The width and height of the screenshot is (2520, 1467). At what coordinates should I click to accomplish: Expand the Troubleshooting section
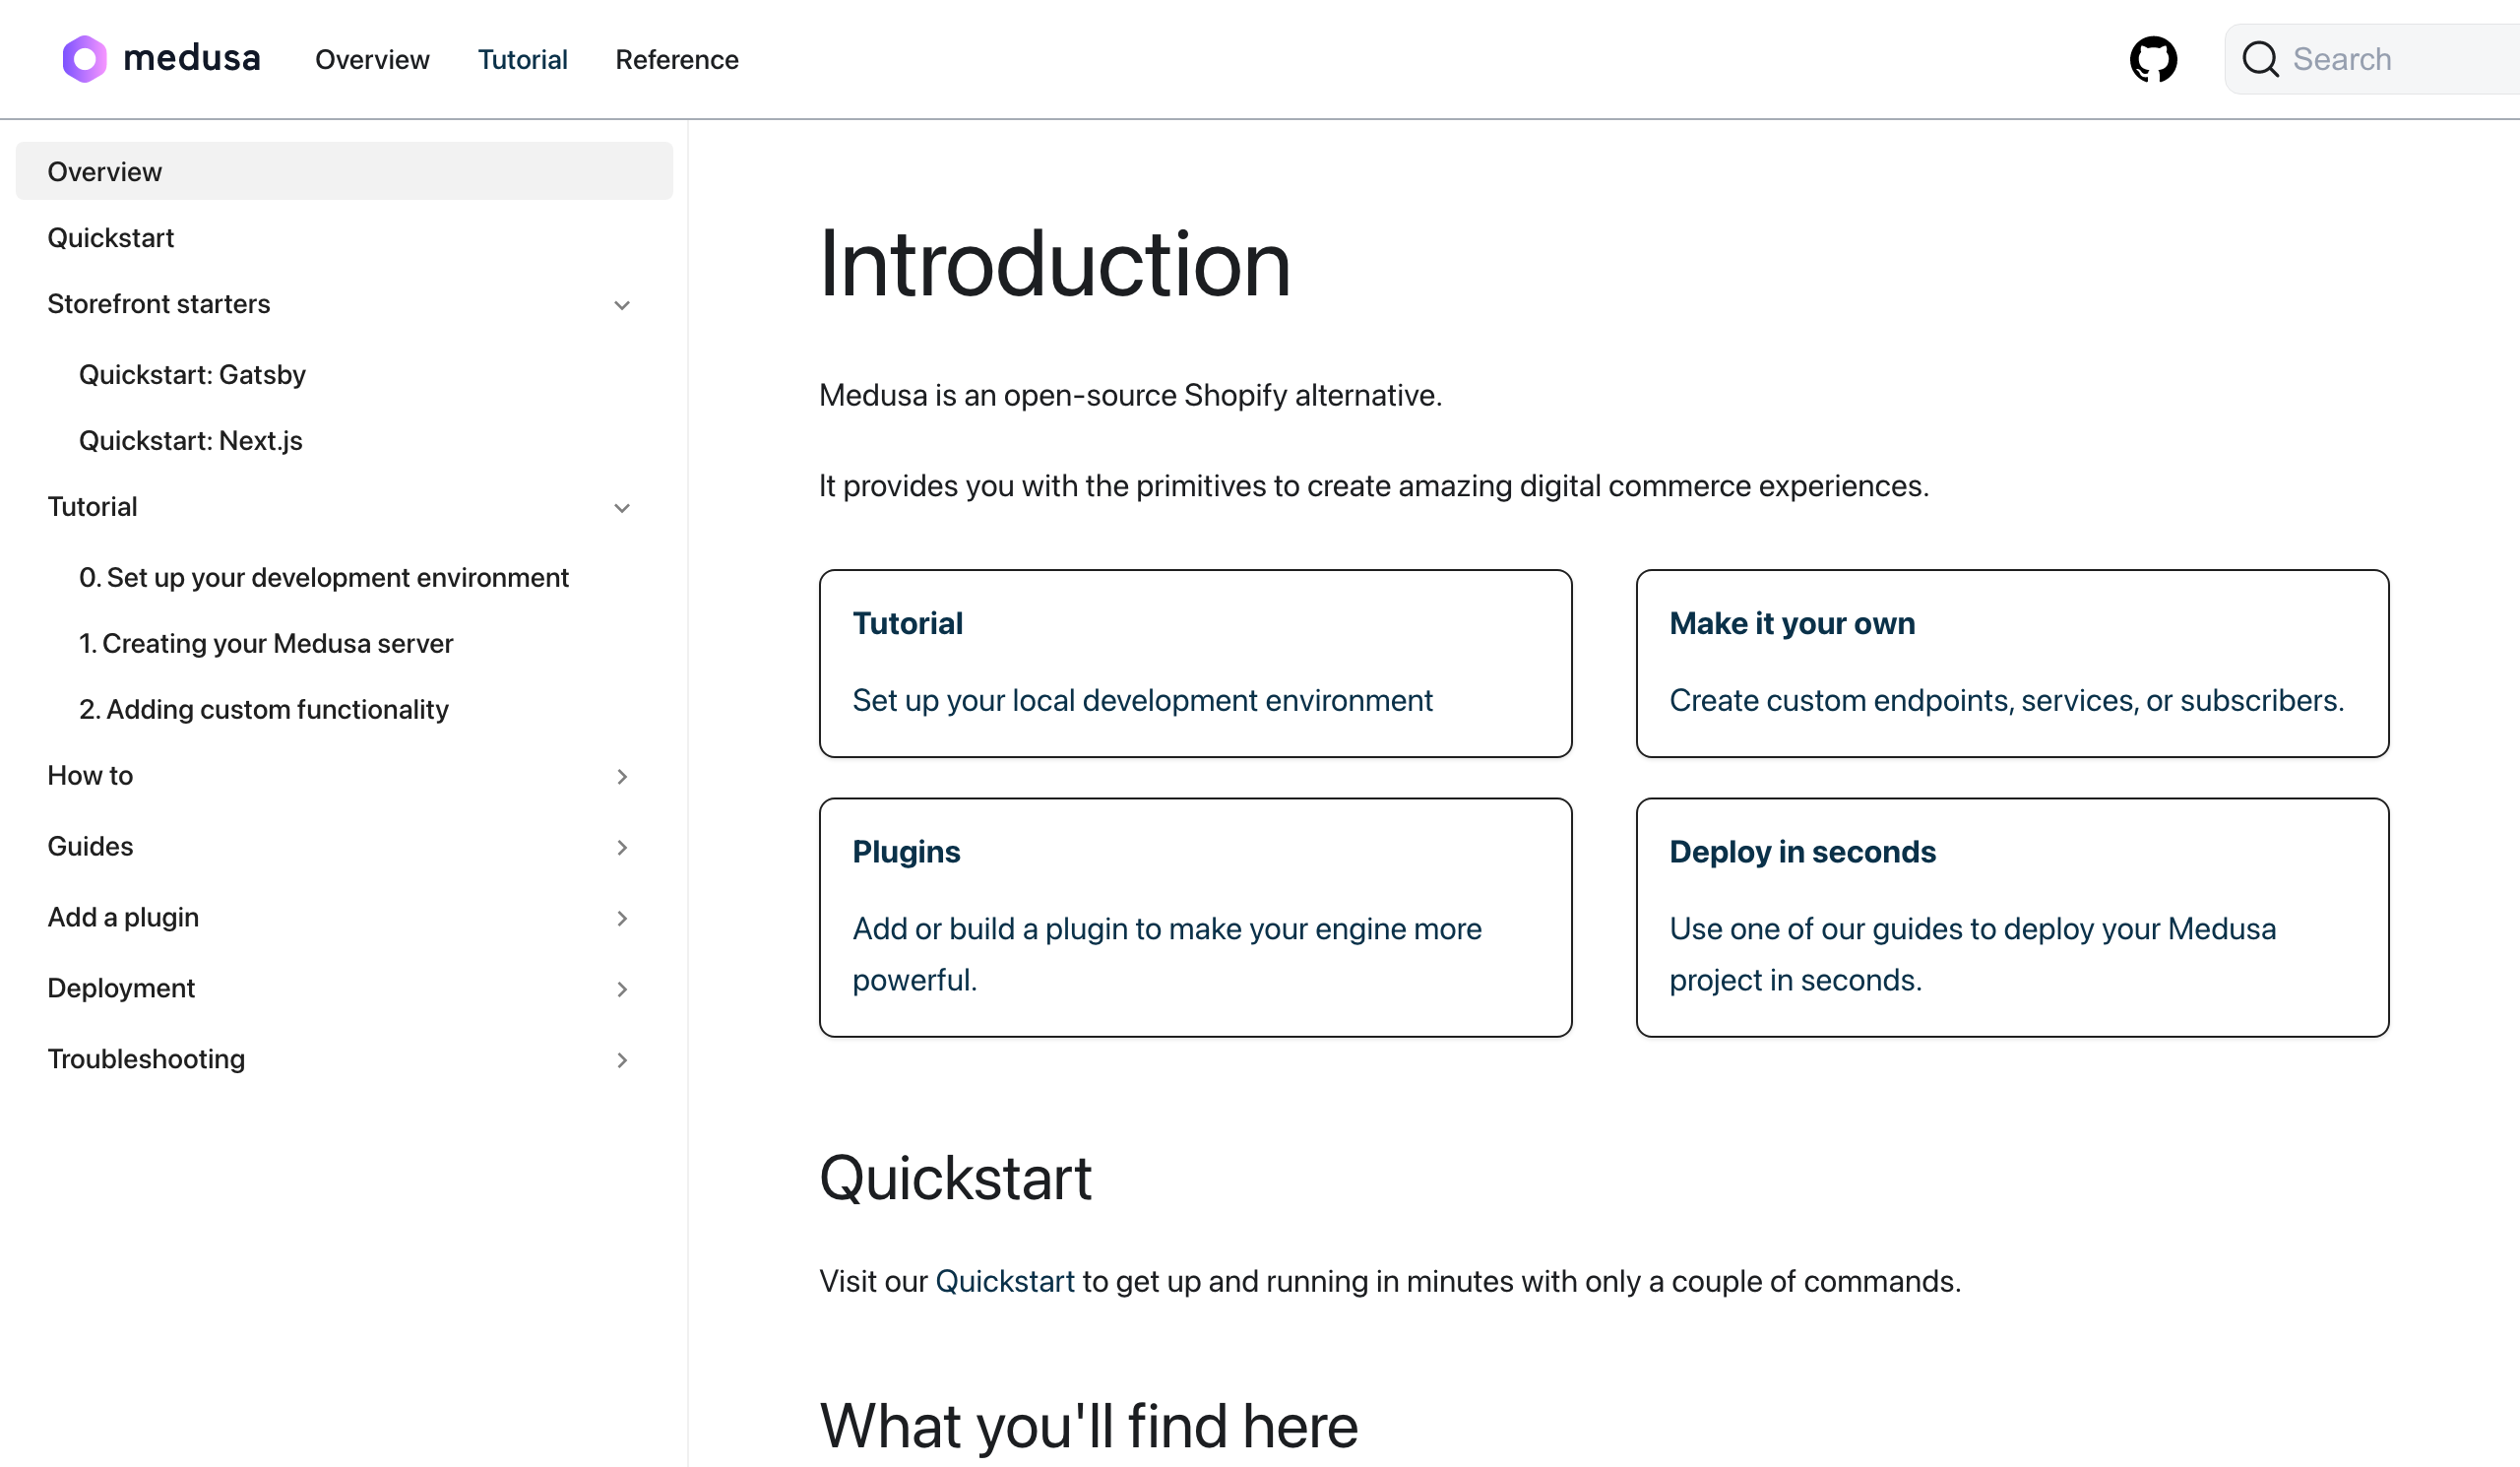[x=622, y=1061]
